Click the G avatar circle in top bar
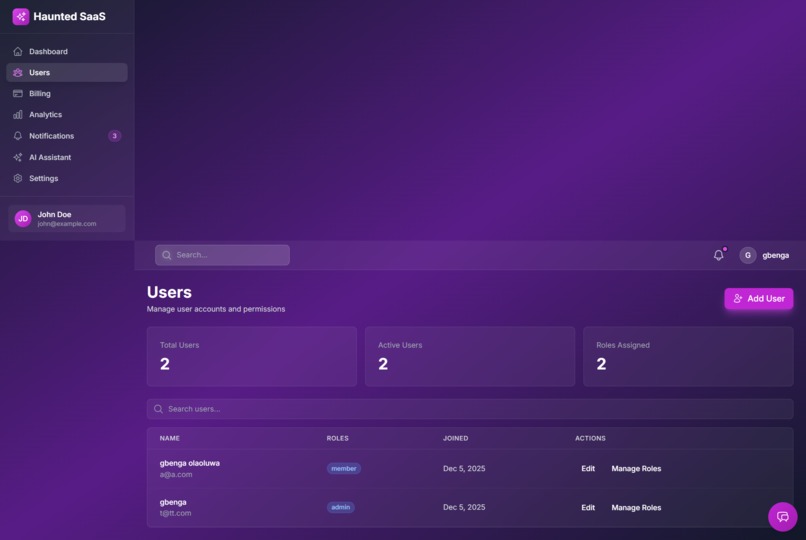This screenshot has height=540, width=806. coord(747,255)
